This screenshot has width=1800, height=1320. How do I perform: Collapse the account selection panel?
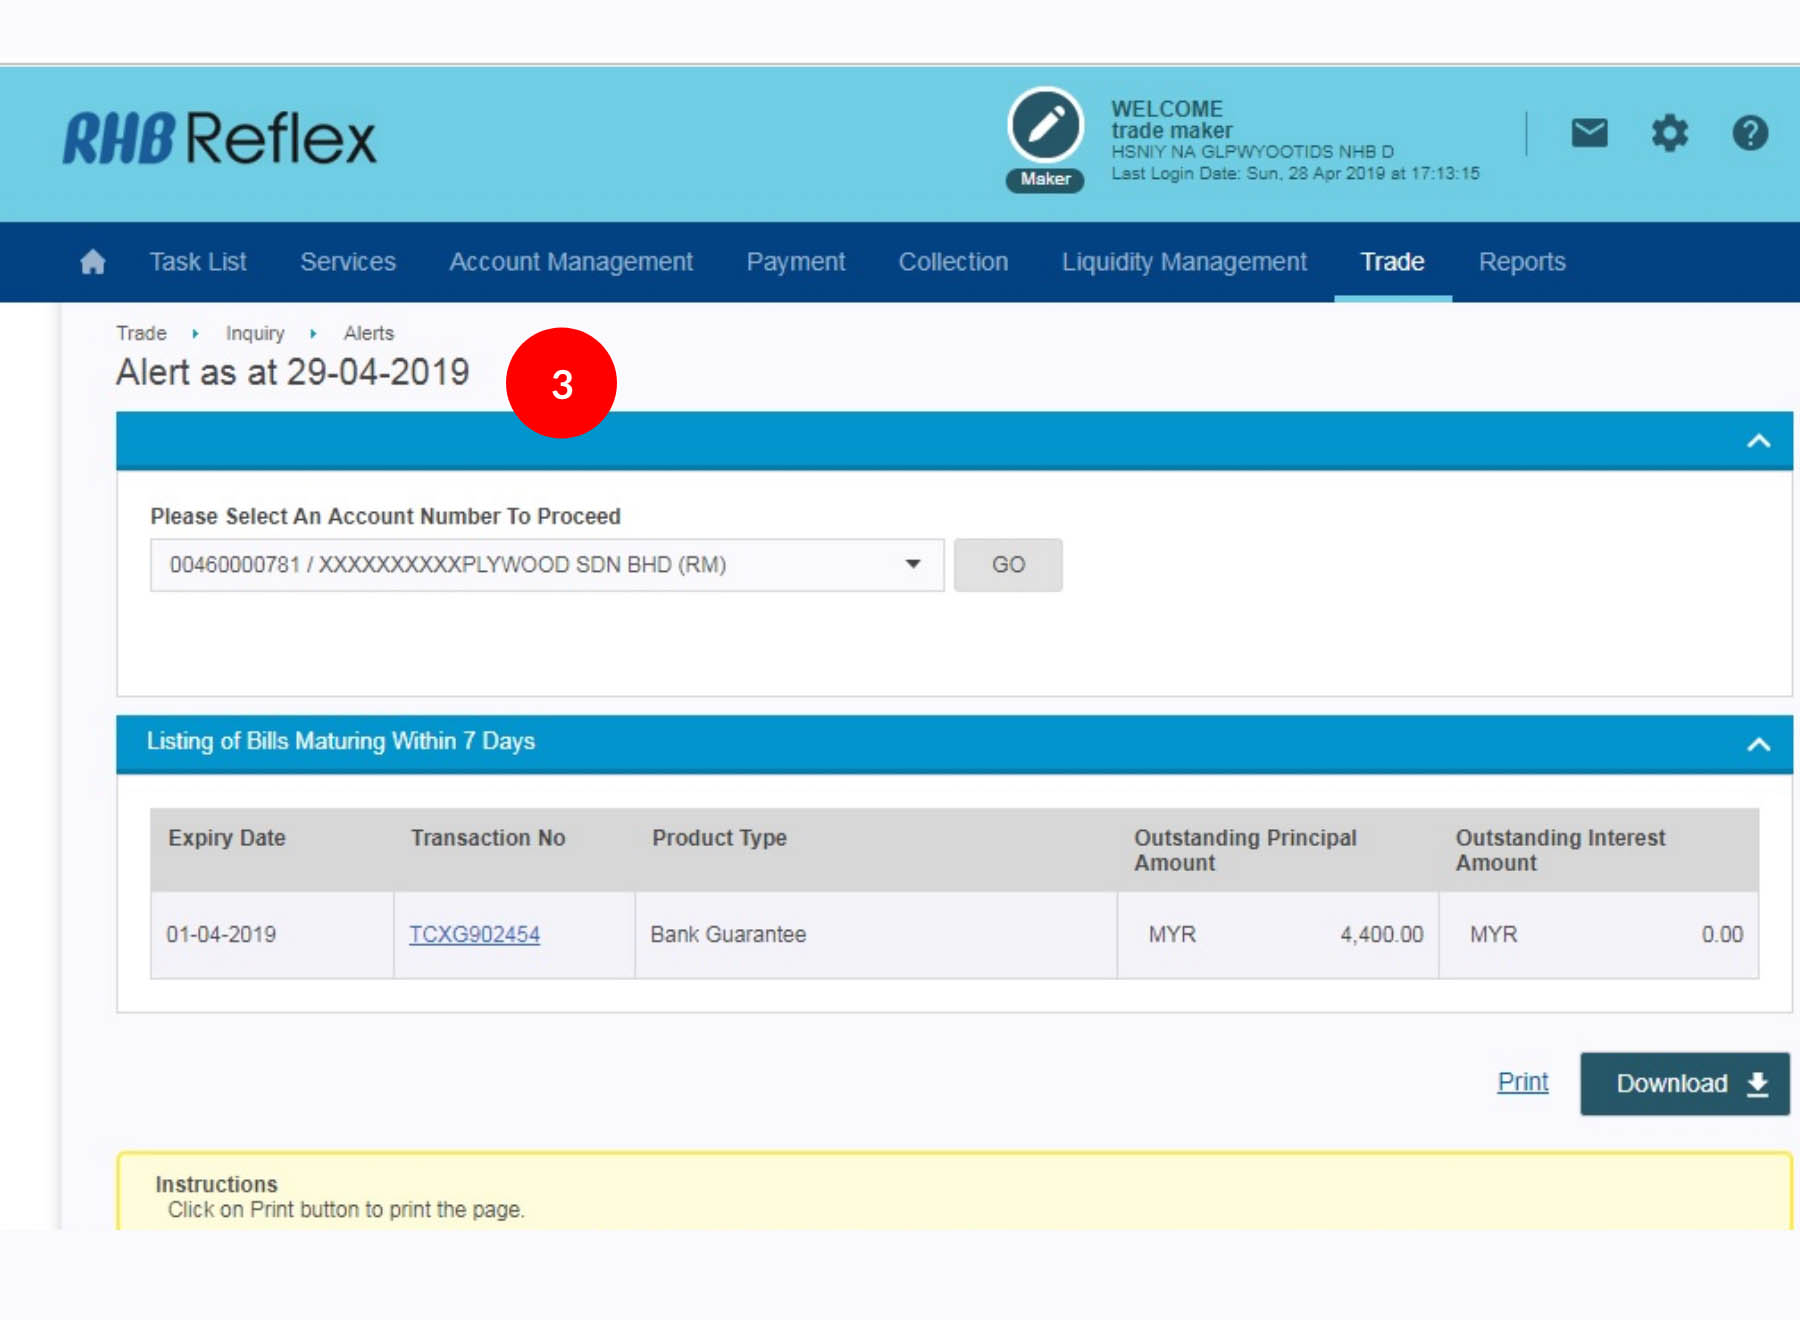[1758, 441]
